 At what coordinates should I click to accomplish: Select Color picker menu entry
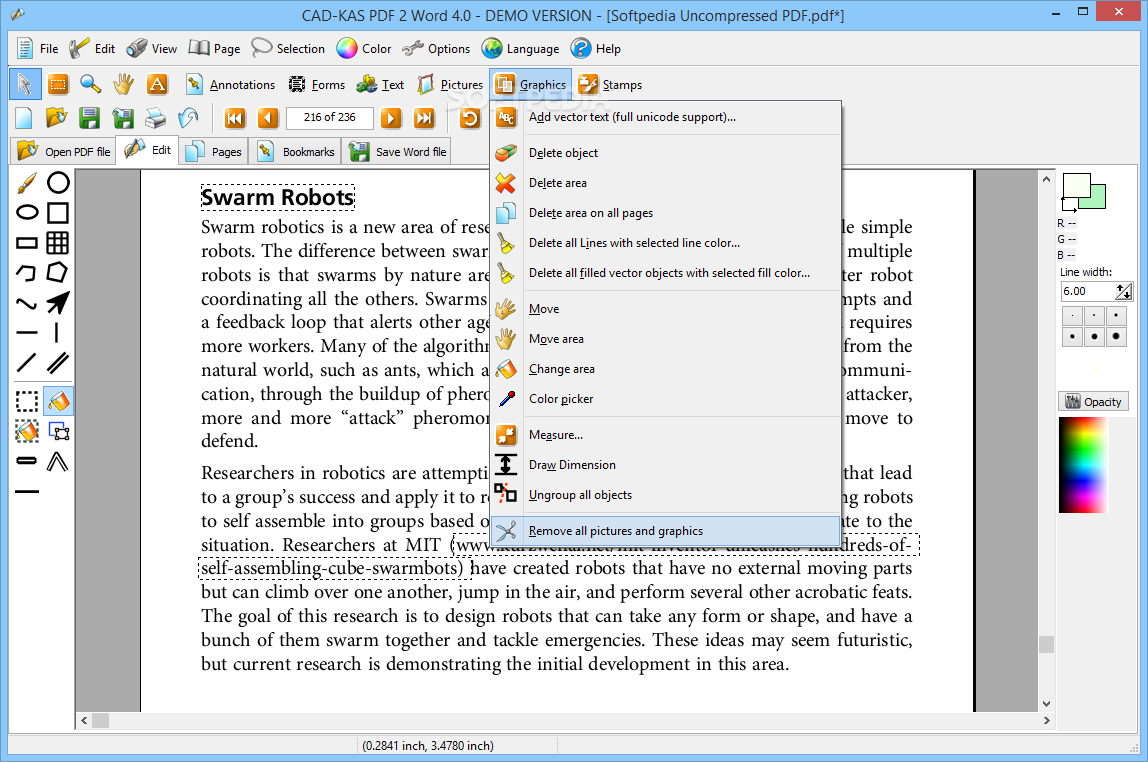point(666,399)
